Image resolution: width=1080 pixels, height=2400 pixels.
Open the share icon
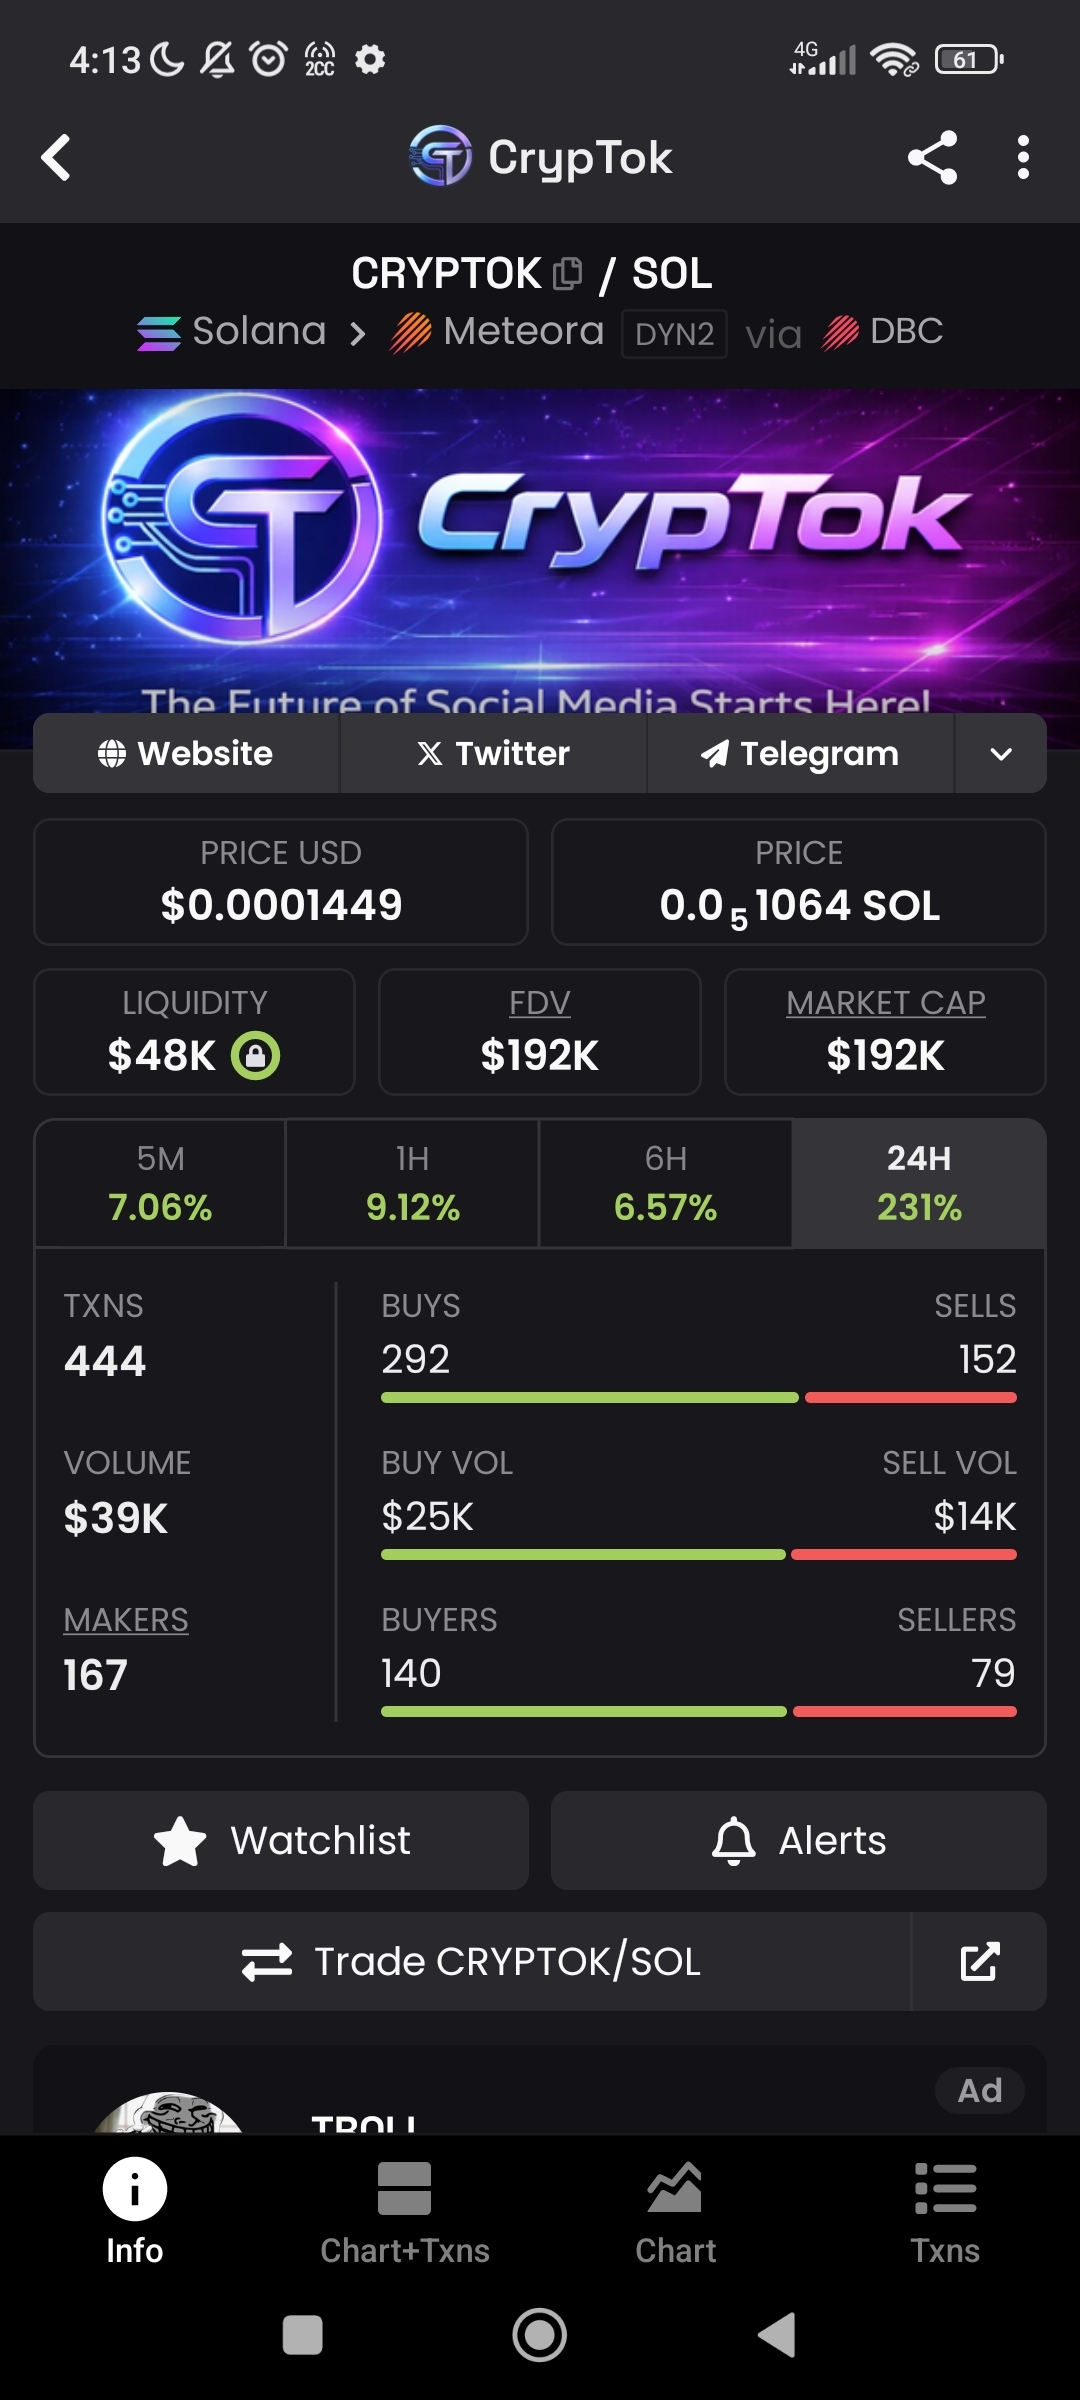tap(932, 158)
